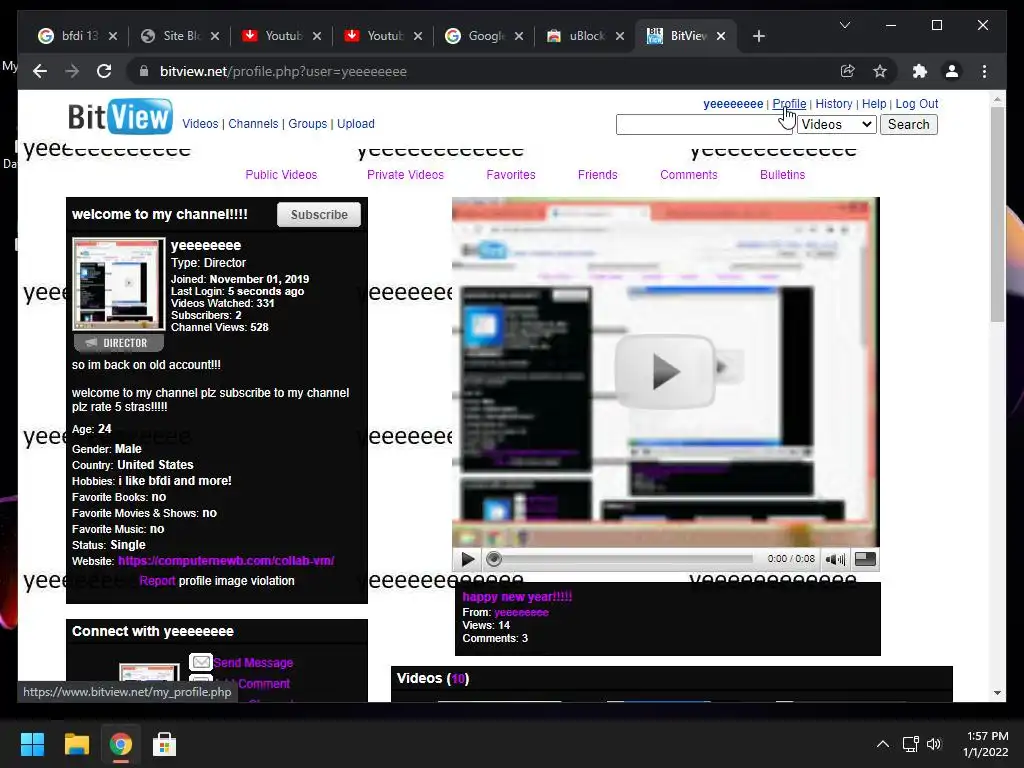Toggle fullscreen on the video player
The width and height of the screenshot is (1024, 768).
865,559
